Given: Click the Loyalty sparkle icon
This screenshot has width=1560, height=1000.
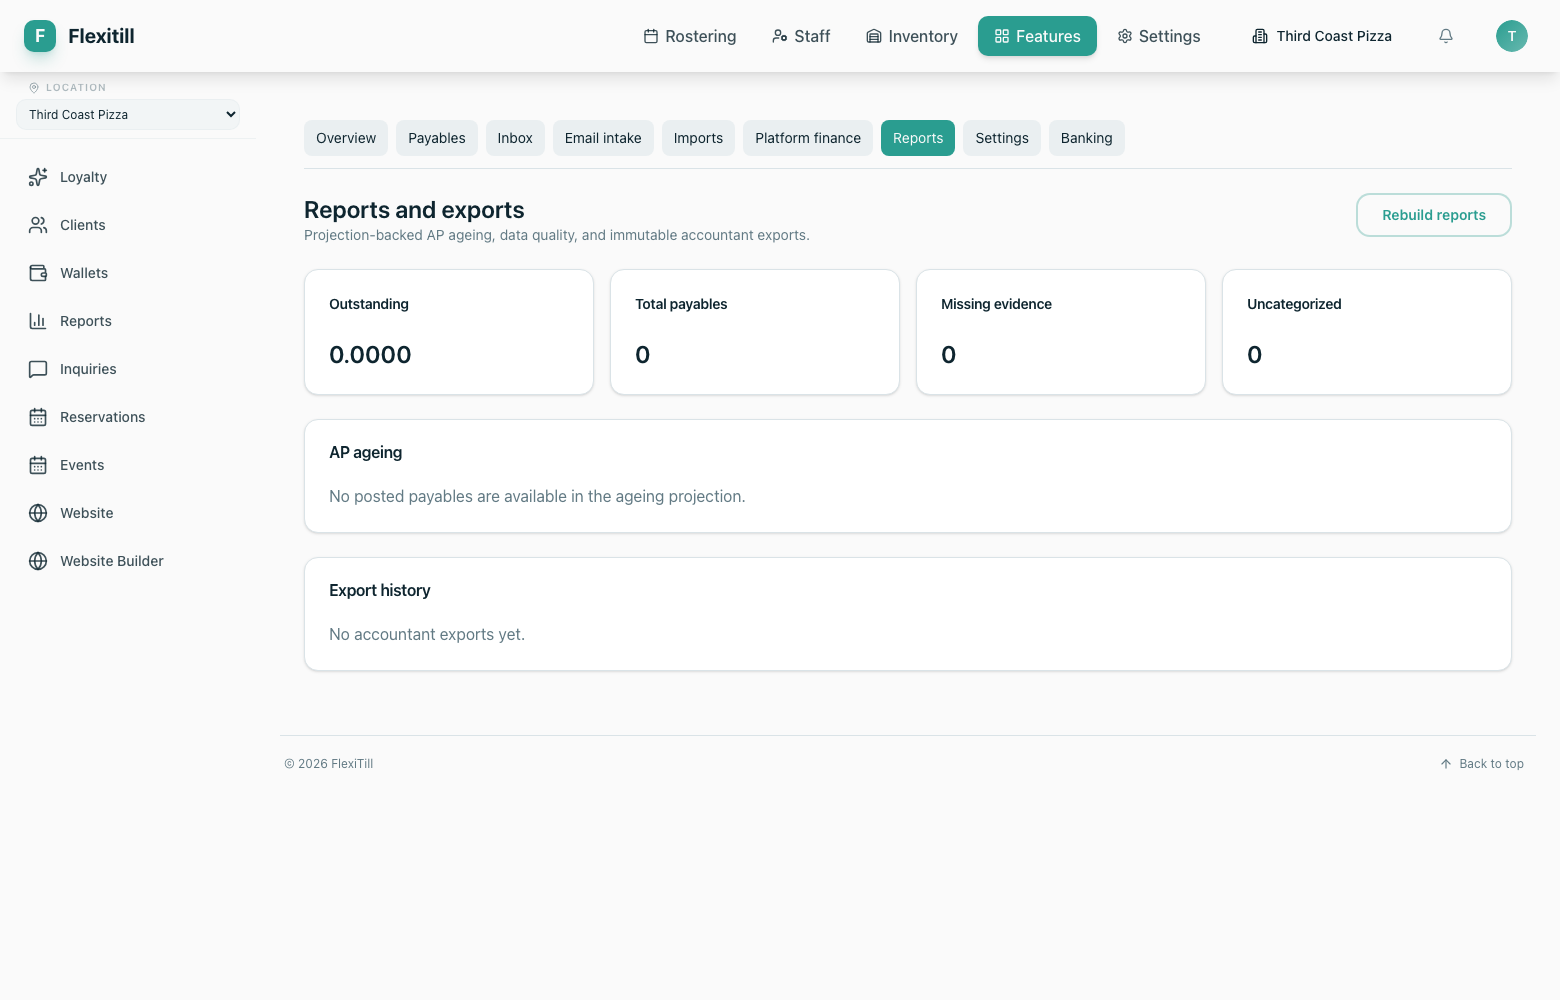Looking at the screenshot, I should pos(38,177).
